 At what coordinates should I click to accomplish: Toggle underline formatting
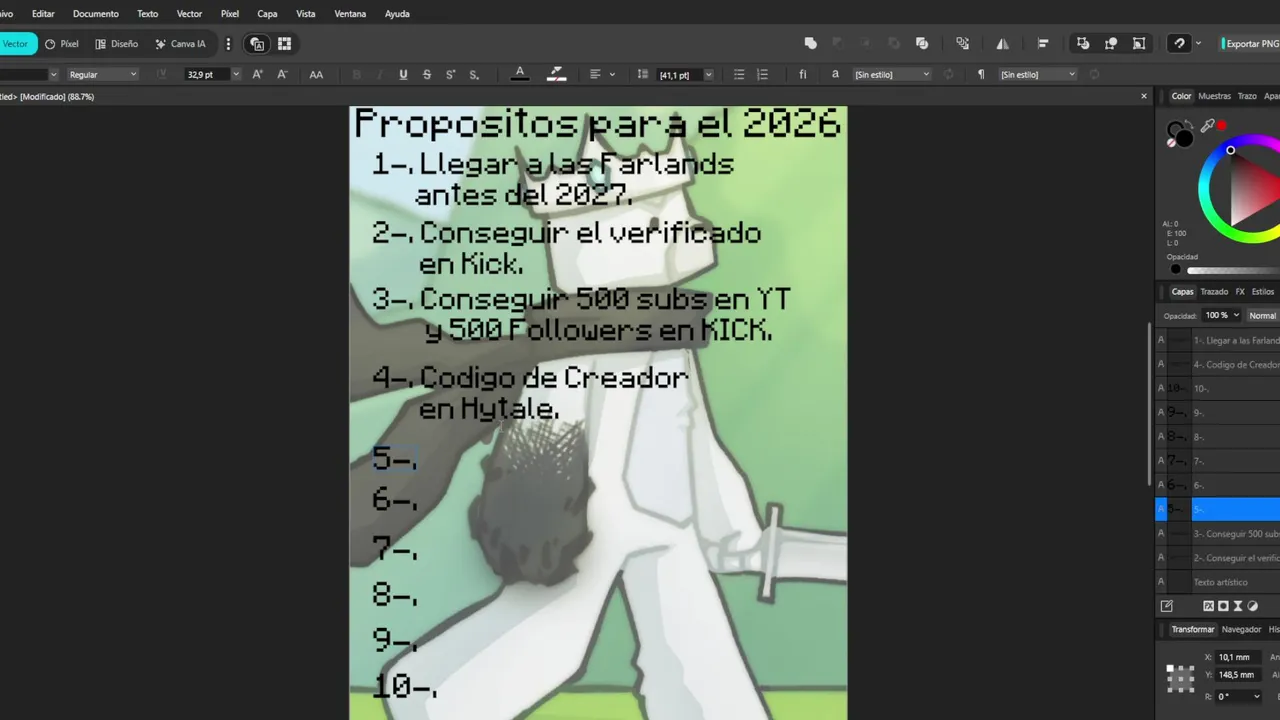pyautogui.click(x=403, y=74)
